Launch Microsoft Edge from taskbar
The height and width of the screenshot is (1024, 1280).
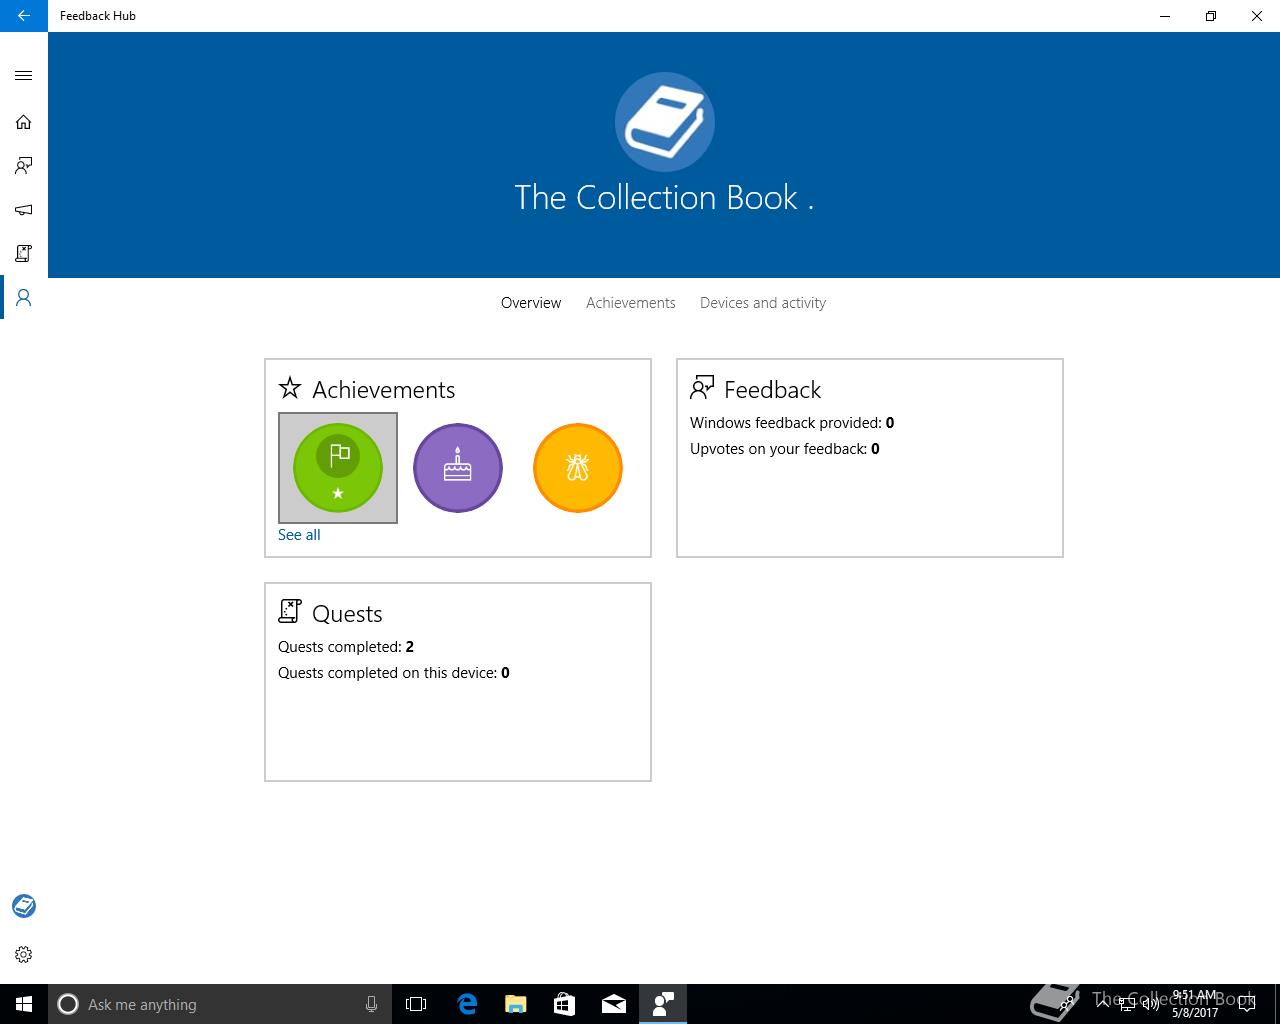(x=467, y=1004)
